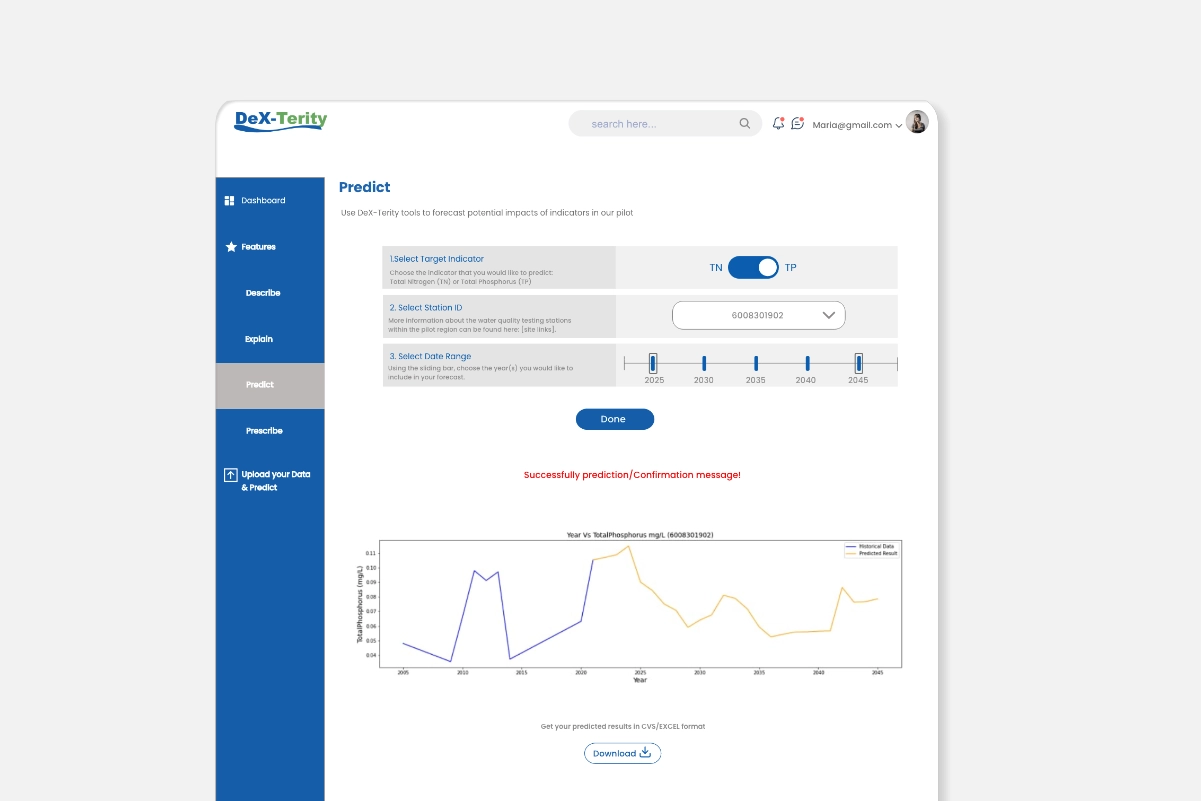Click the '2. Select Station ID' heading
The image size is (1201, 801).
[x=426, y=308]
